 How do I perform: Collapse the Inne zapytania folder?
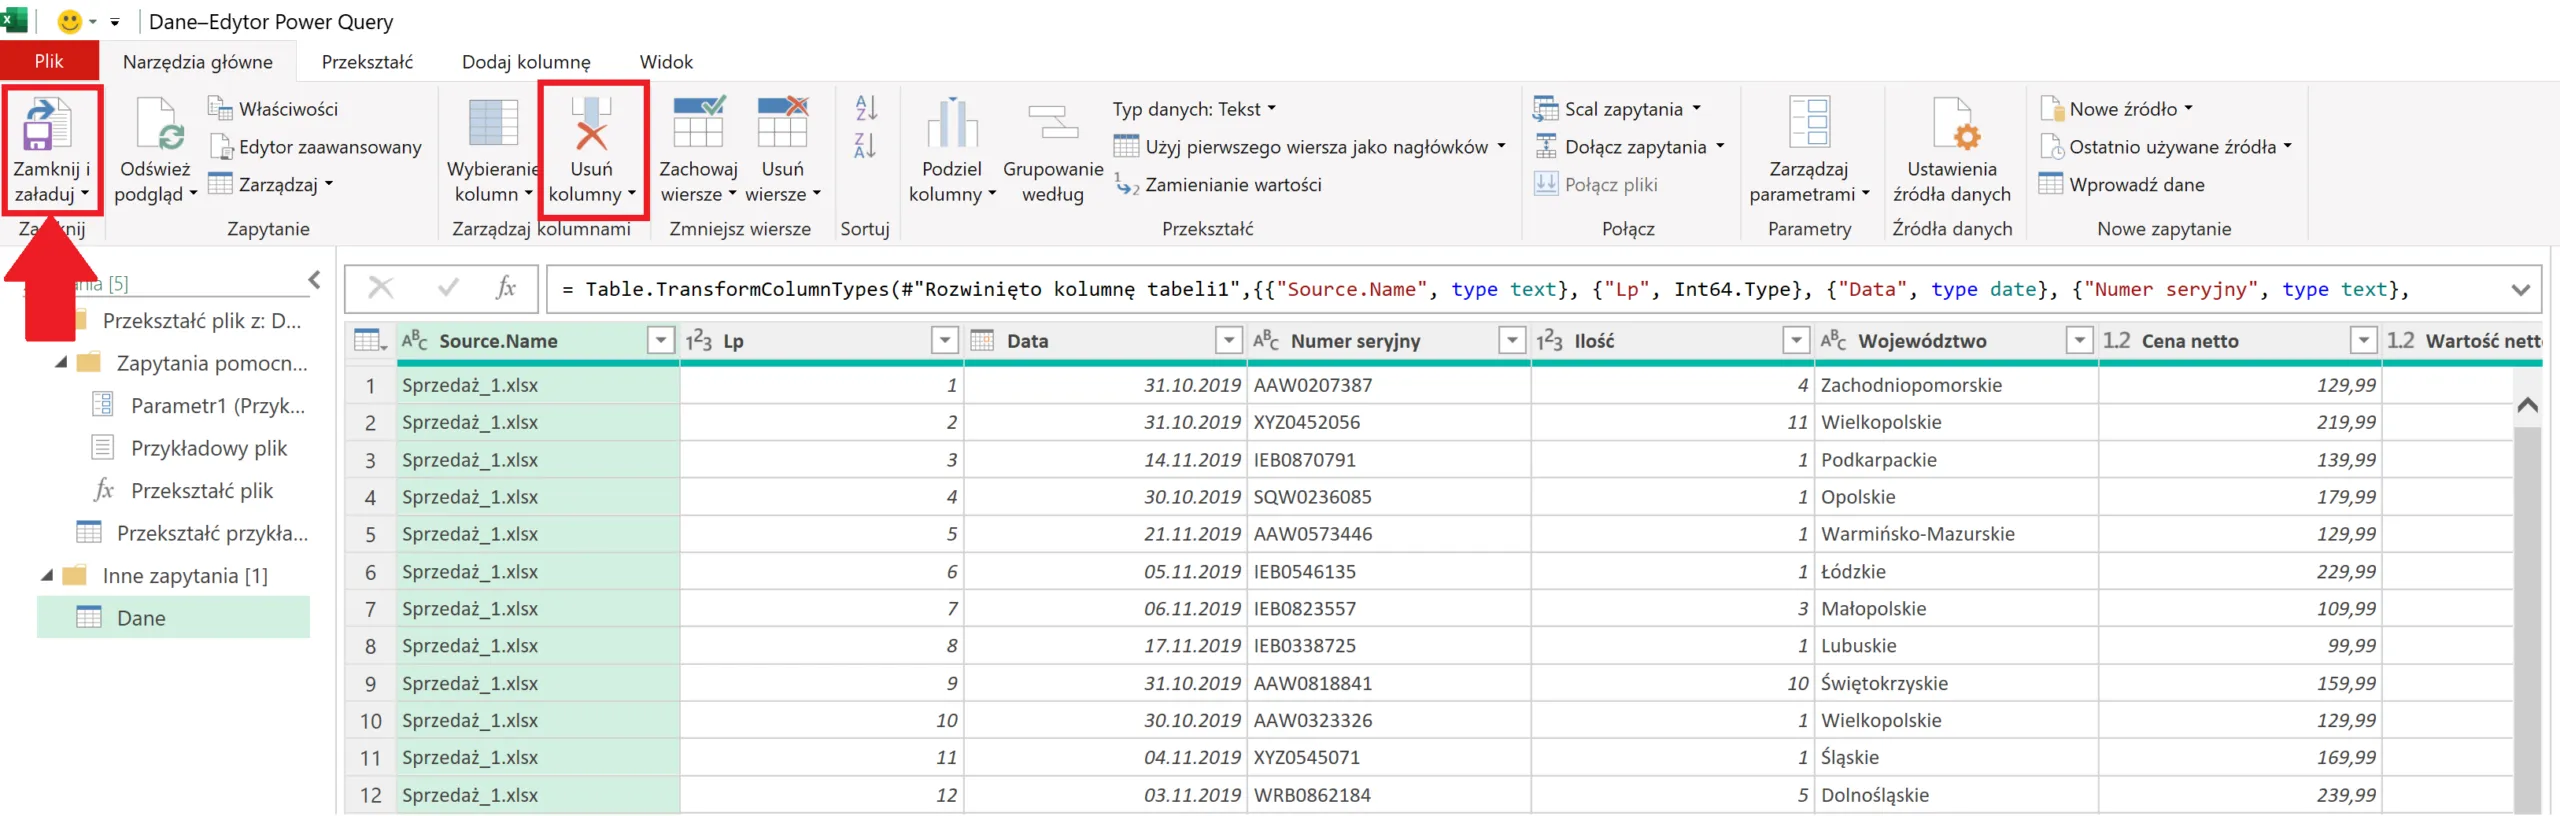47,576
